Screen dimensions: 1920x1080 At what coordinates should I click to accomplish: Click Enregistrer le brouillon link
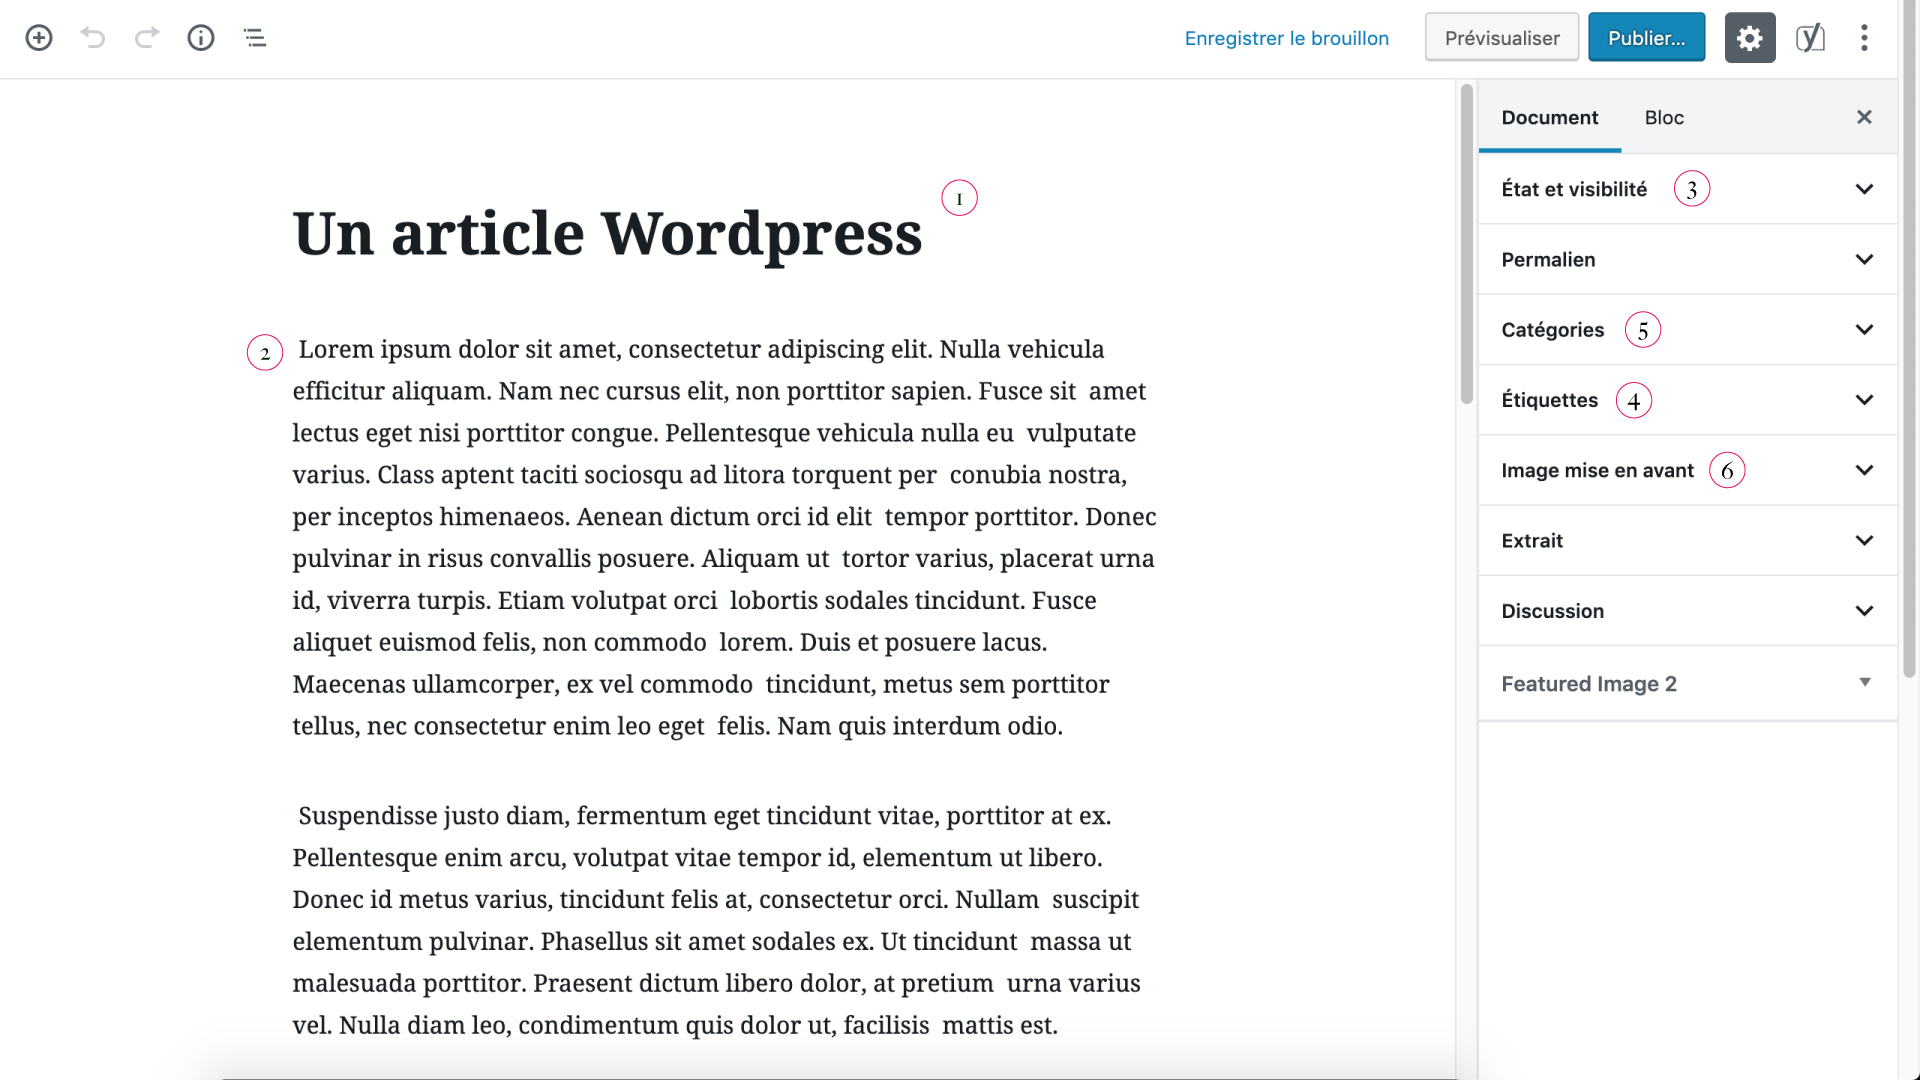click(1286, 38)
